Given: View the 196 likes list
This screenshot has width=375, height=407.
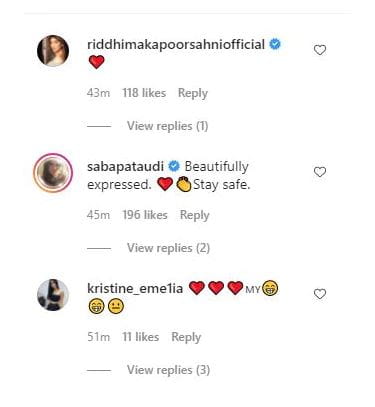Looking at the screenshot, I should (145, 215).
